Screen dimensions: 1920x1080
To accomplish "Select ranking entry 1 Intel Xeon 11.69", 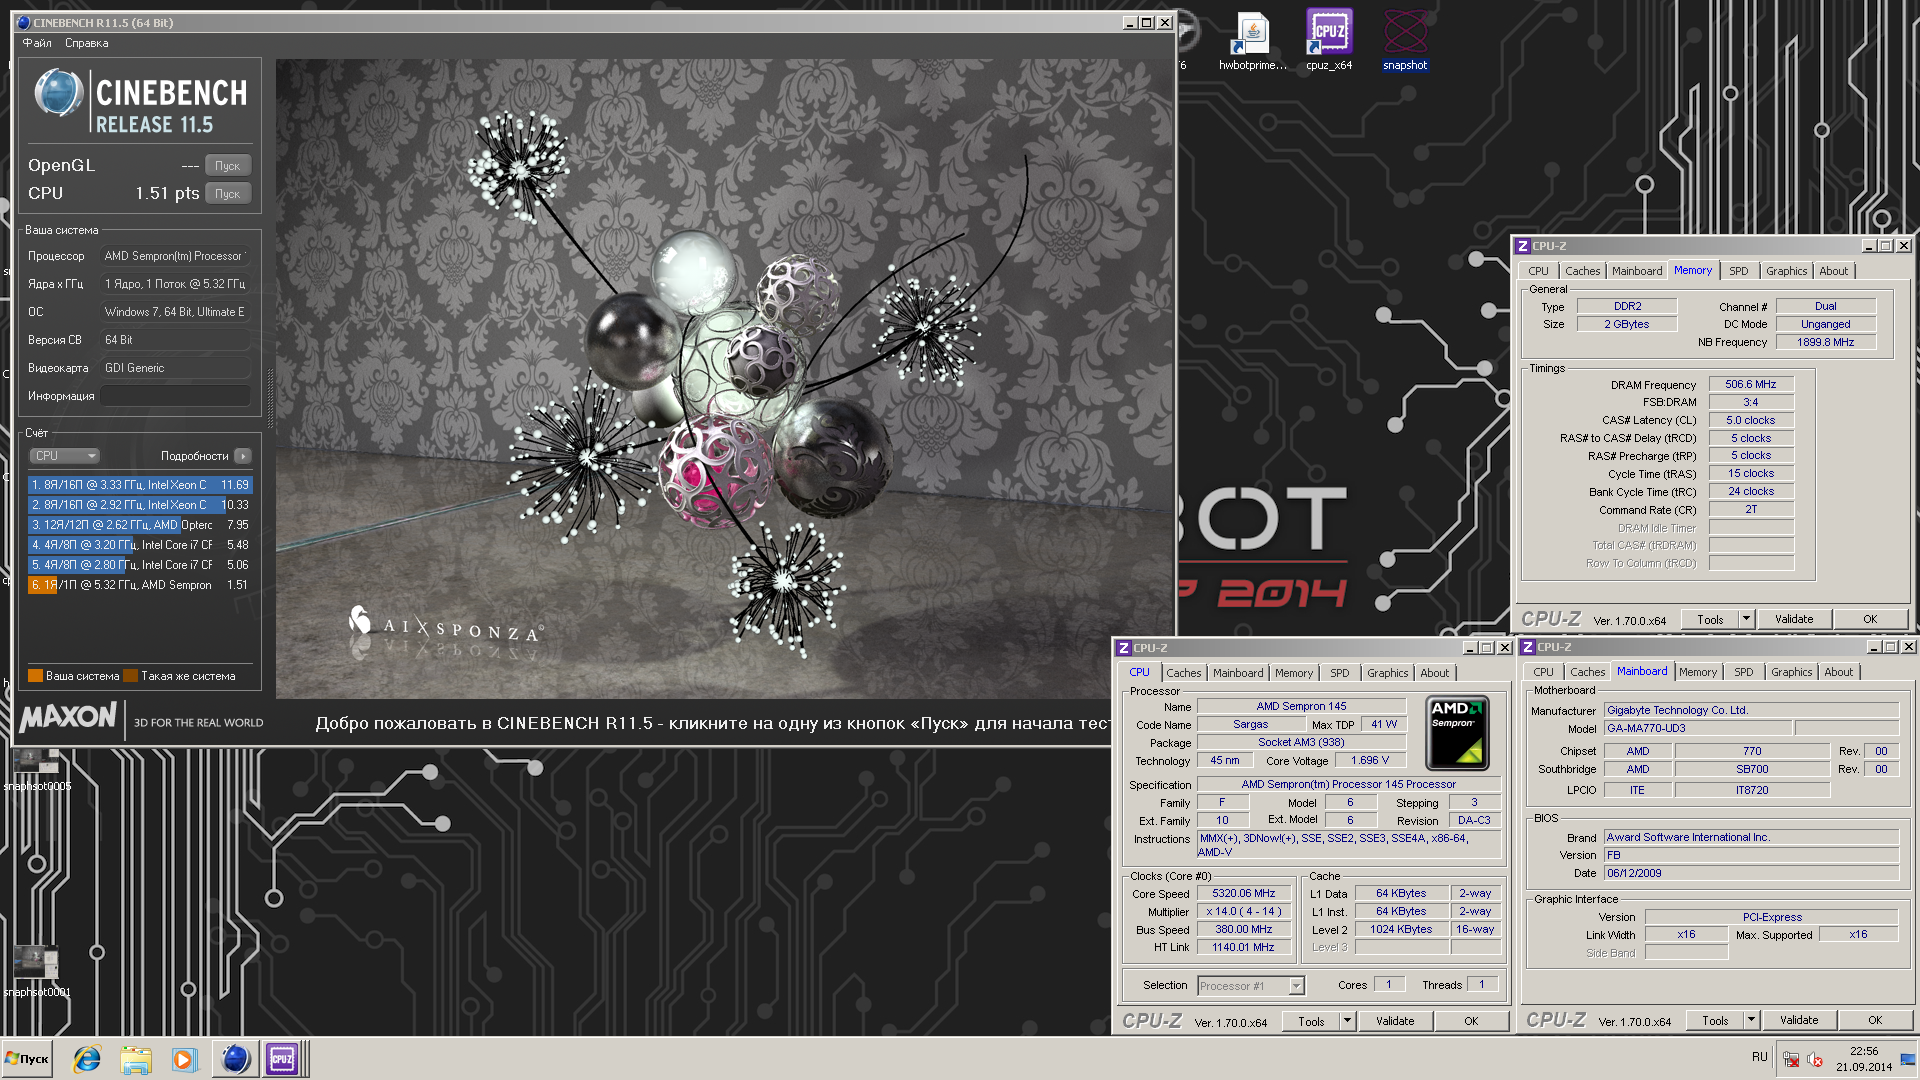I will 140,485.
